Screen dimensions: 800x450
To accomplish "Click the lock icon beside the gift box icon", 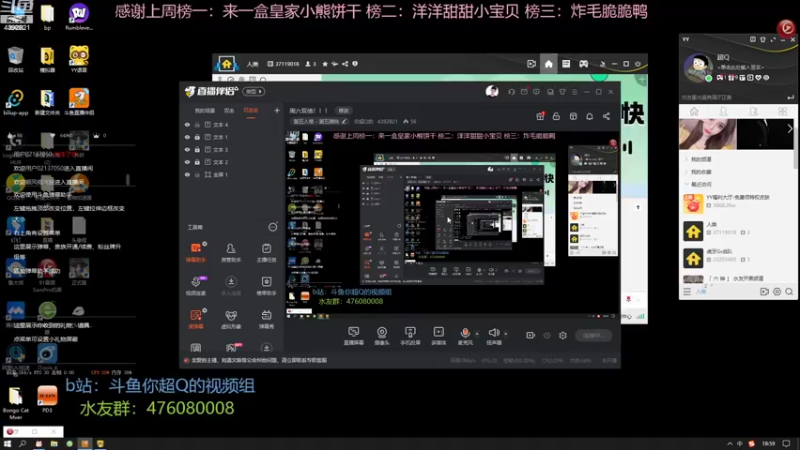I will (x=556, y=116).
